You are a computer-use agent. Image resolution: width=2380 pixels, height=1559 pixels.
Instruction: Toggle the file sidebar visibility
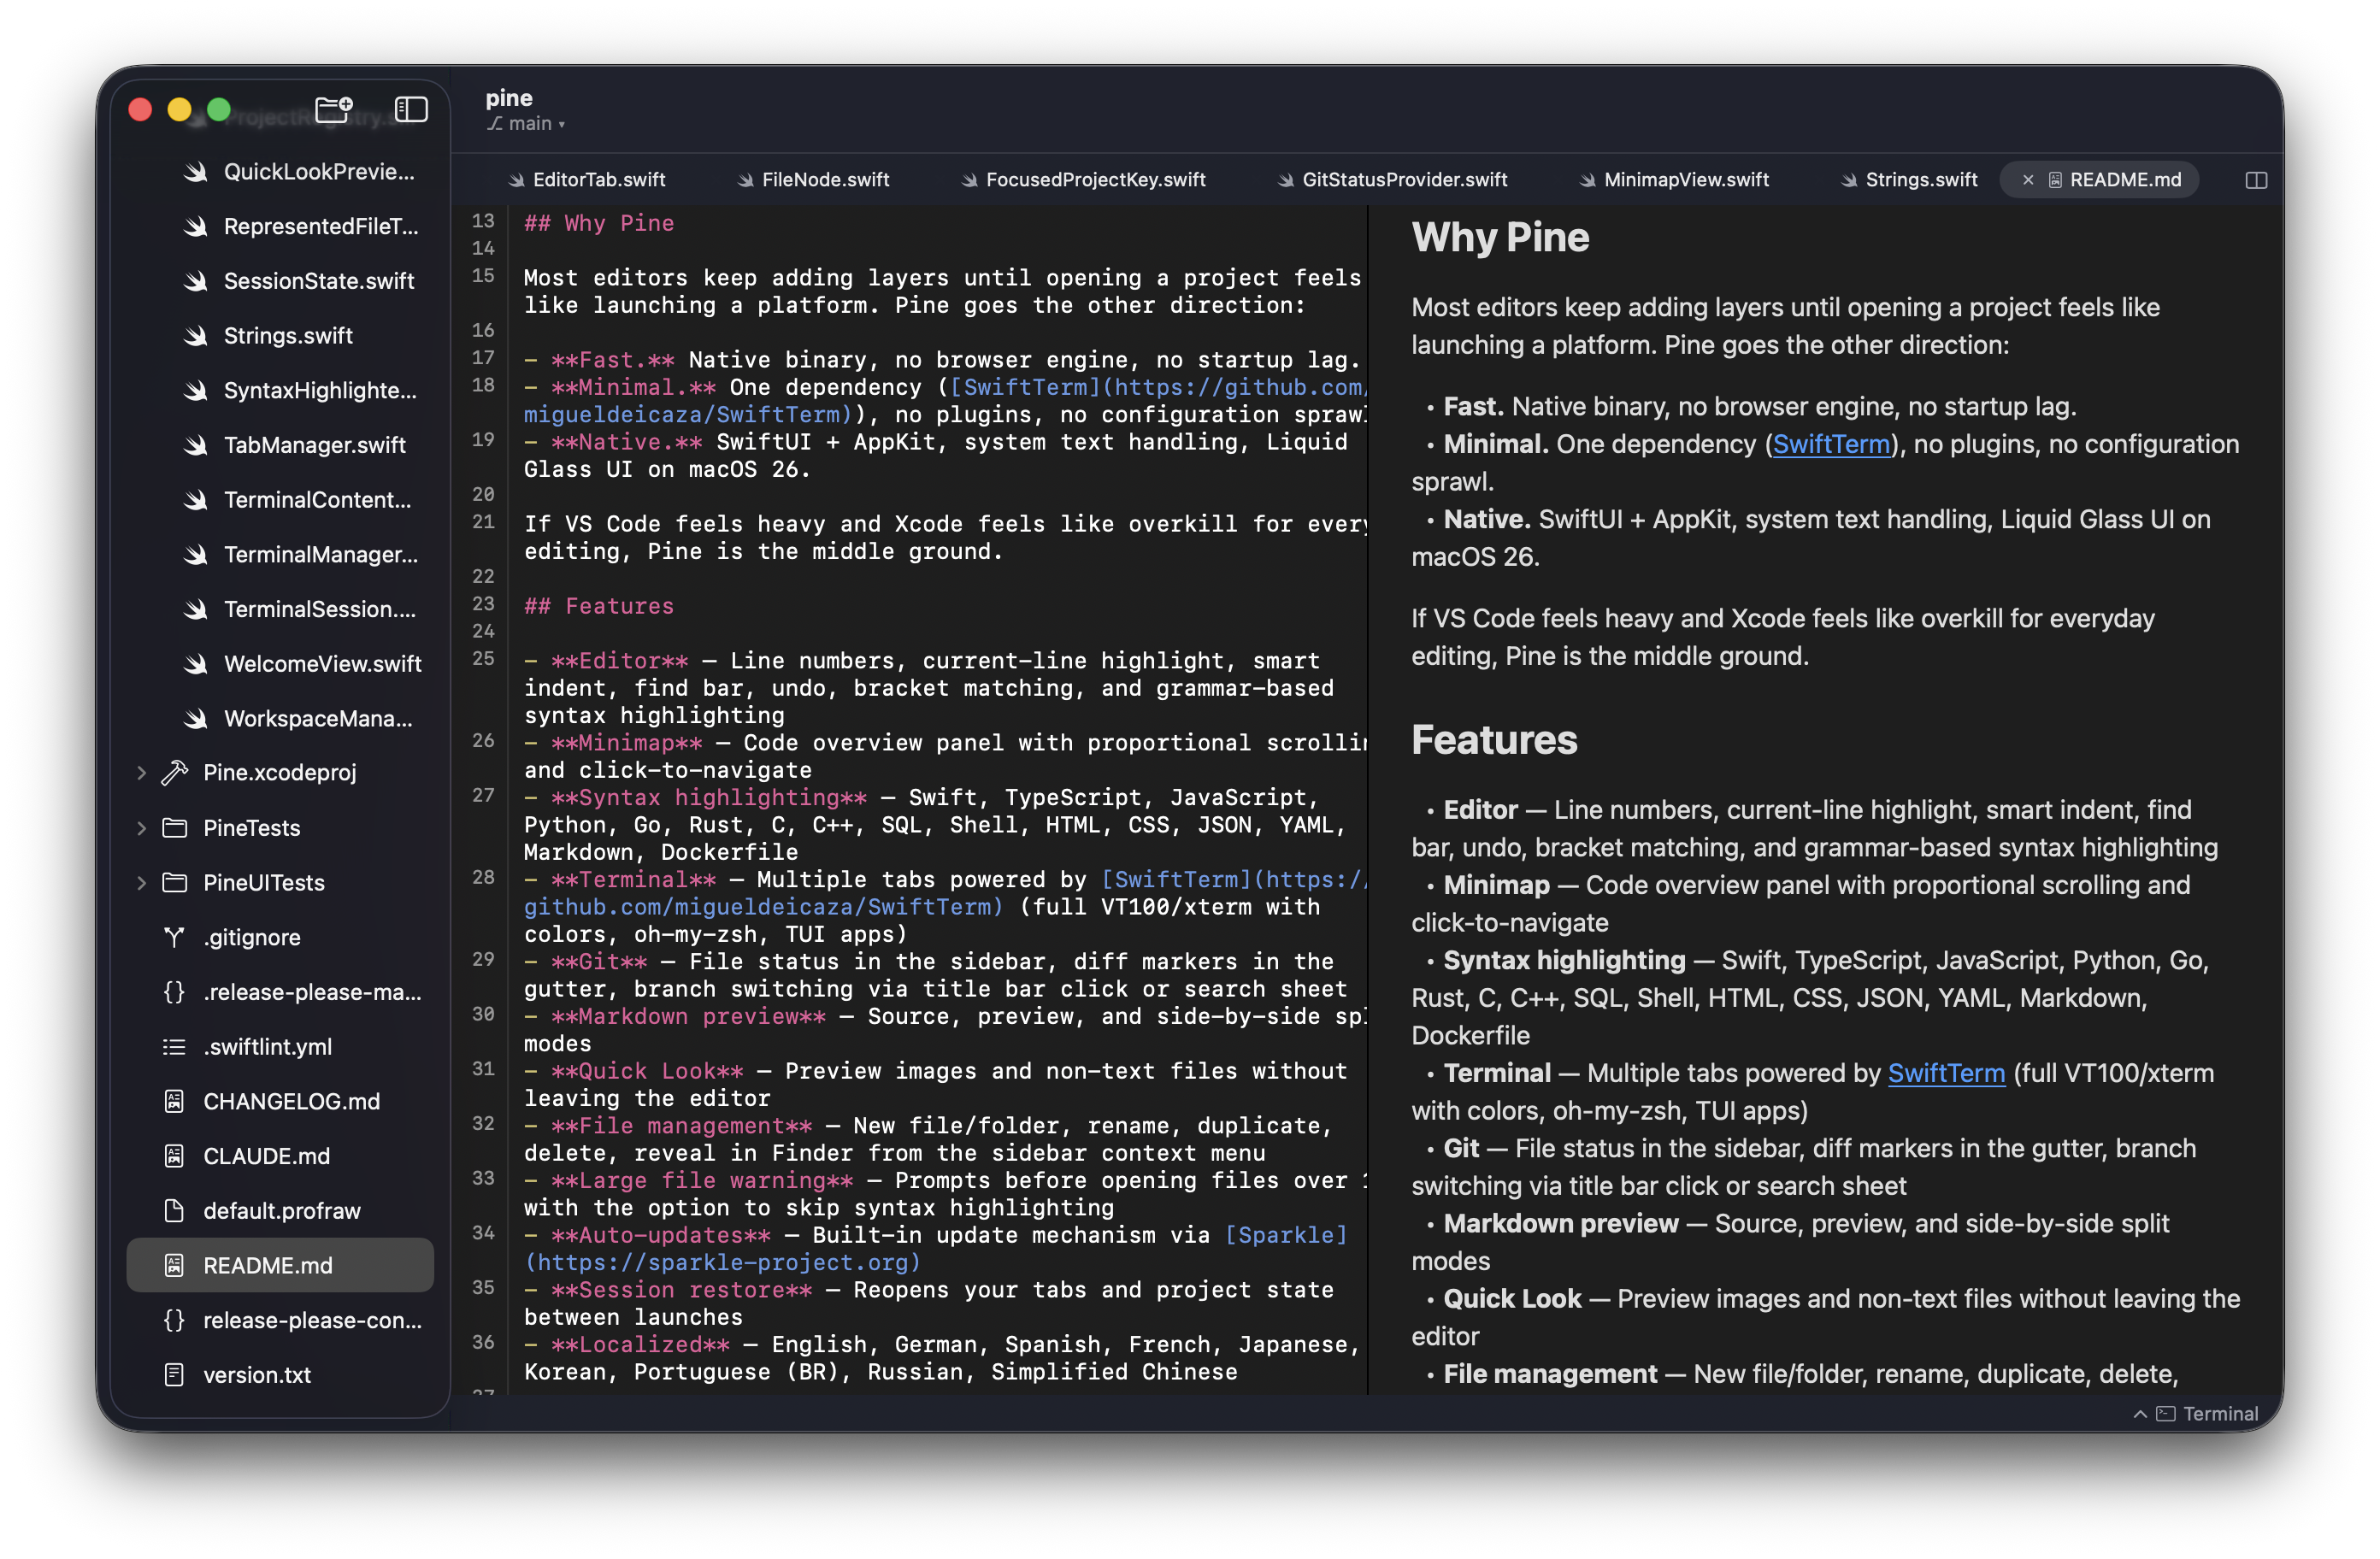410,109
